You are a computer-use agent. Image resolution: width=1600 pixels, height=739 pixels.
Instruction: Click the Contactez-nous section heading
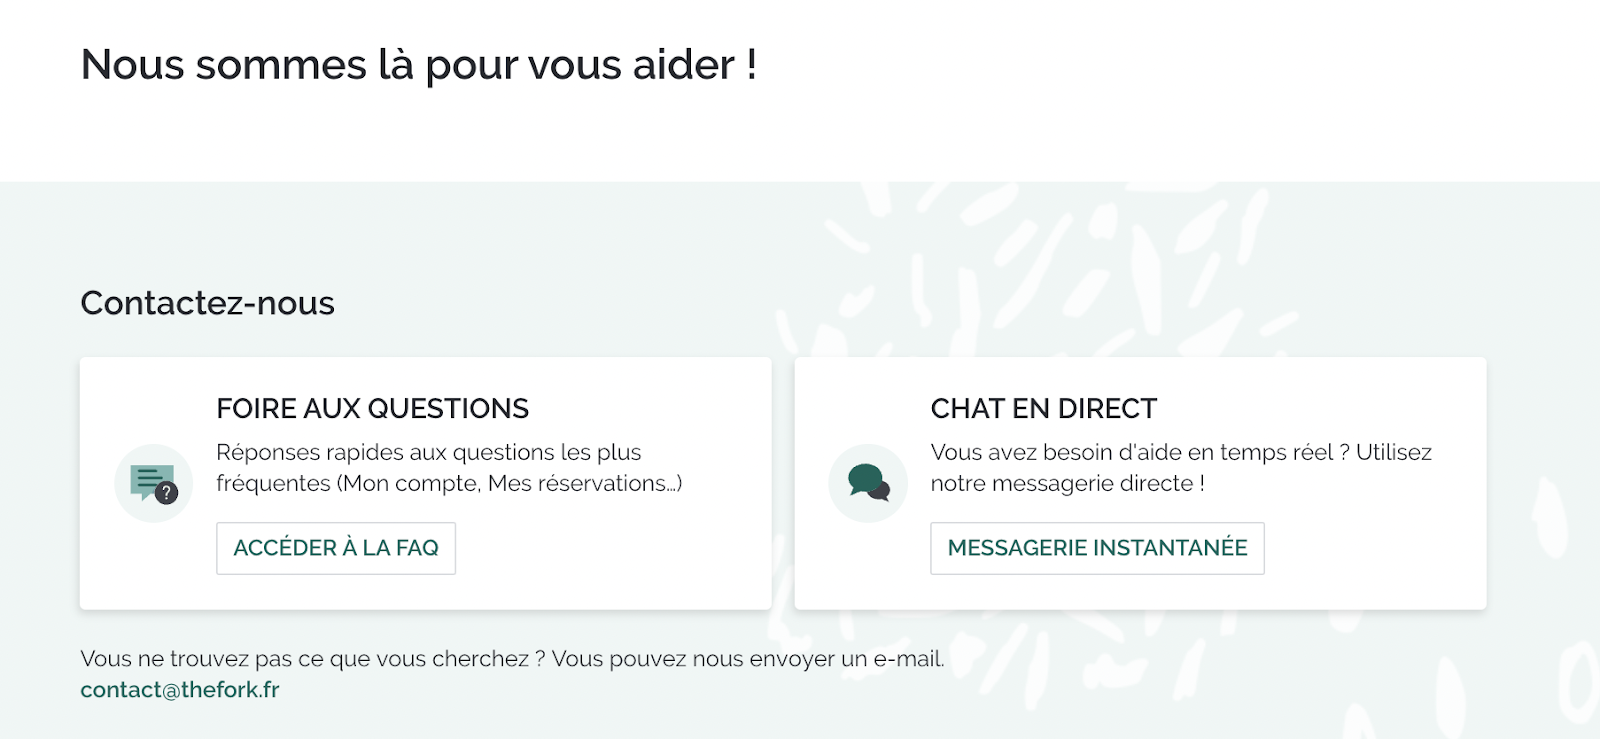pos(207,303)
